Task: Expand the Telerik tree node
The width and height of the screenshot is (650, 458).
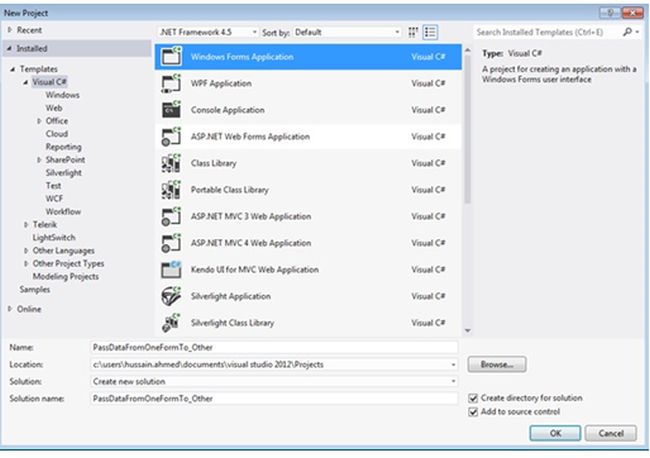Action: tap(26, 225)
